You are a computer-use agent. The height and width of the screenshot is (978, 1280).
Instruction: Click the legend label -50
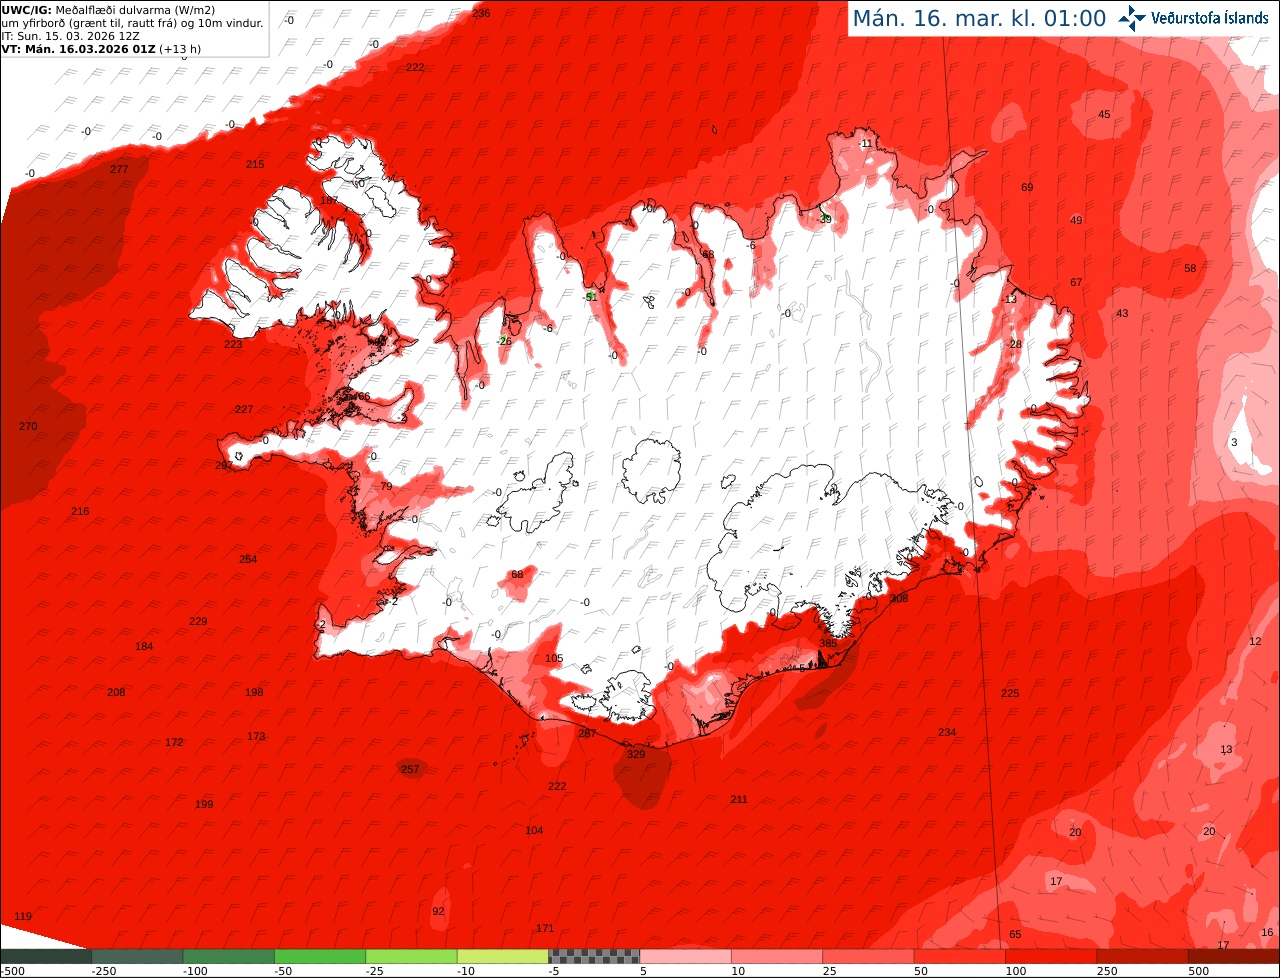283,971
